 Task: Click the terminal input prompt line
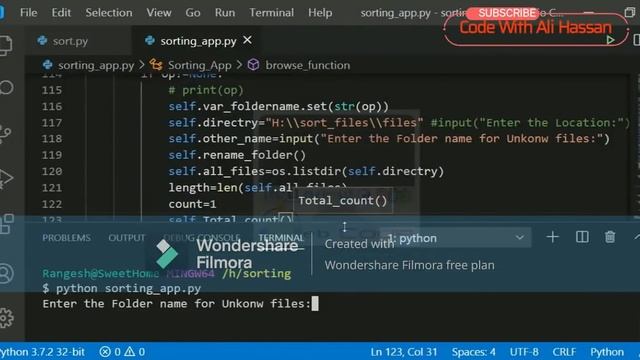pos(180,304)
